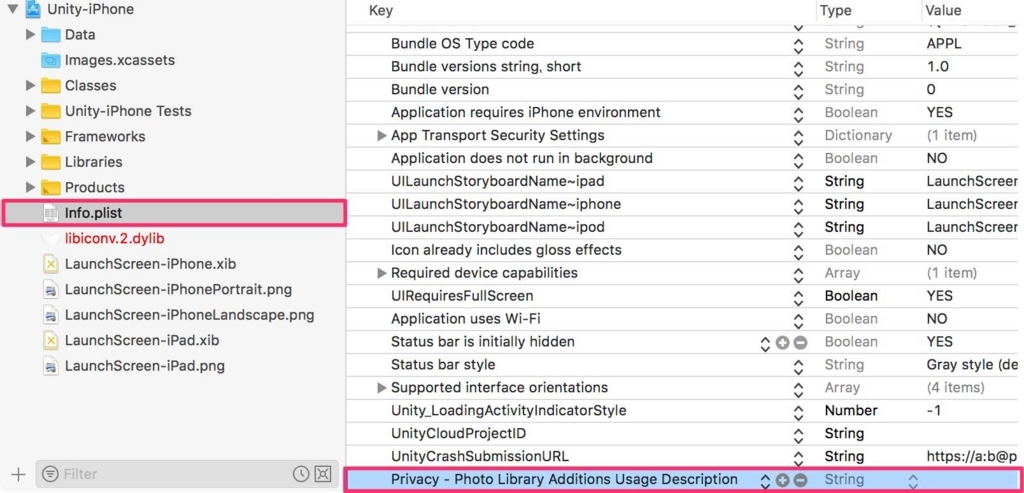The image size is (1024, 493).
Task: Select the Products folder icon
Action: click(x=50, y=187)
